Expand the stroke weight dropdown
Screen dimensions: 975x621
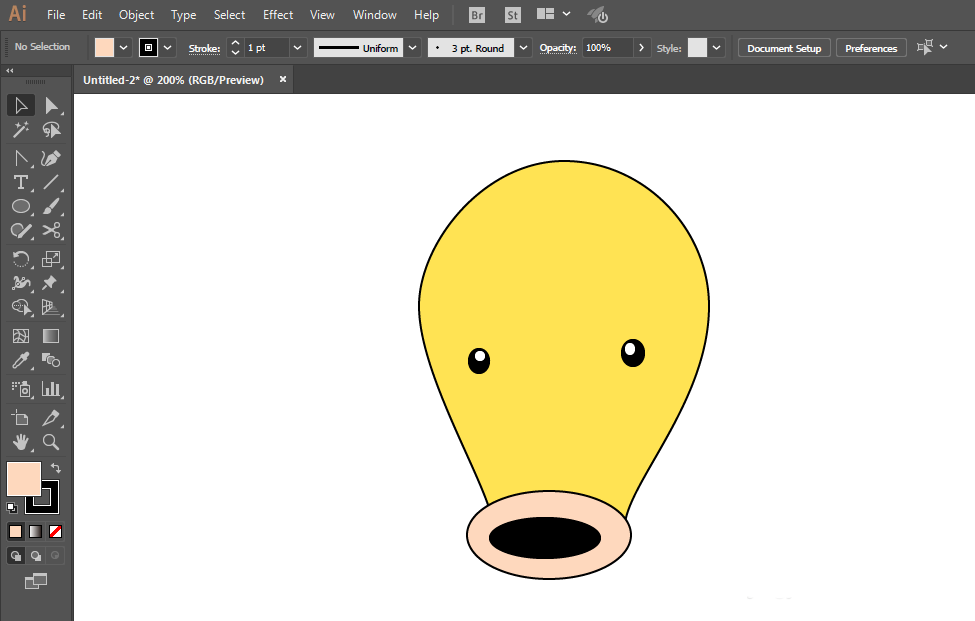coord(298,48)
